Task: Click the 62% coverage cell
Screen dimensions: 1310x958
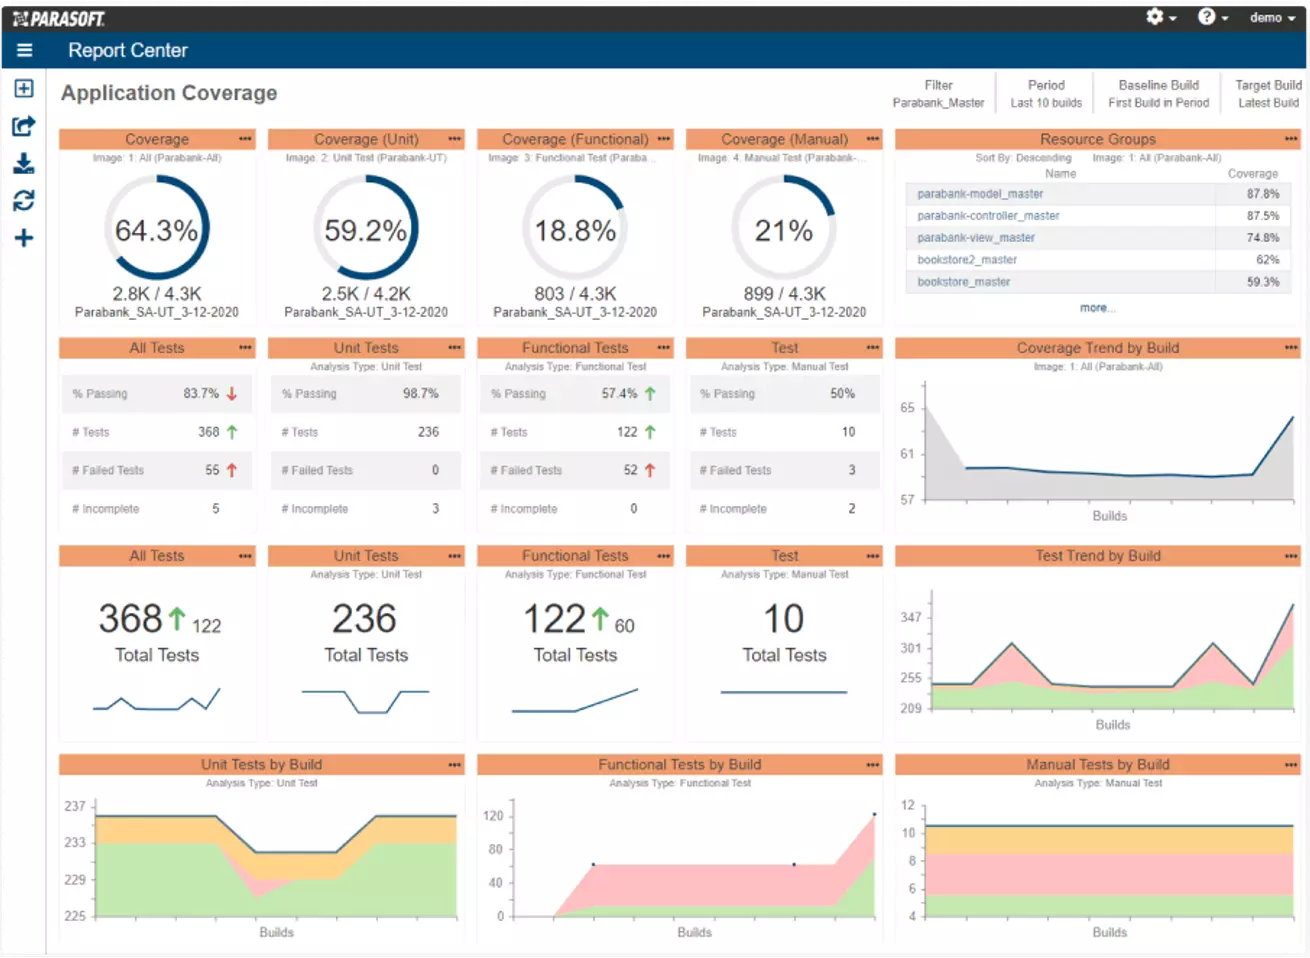Action: [x=1267, y=260]
